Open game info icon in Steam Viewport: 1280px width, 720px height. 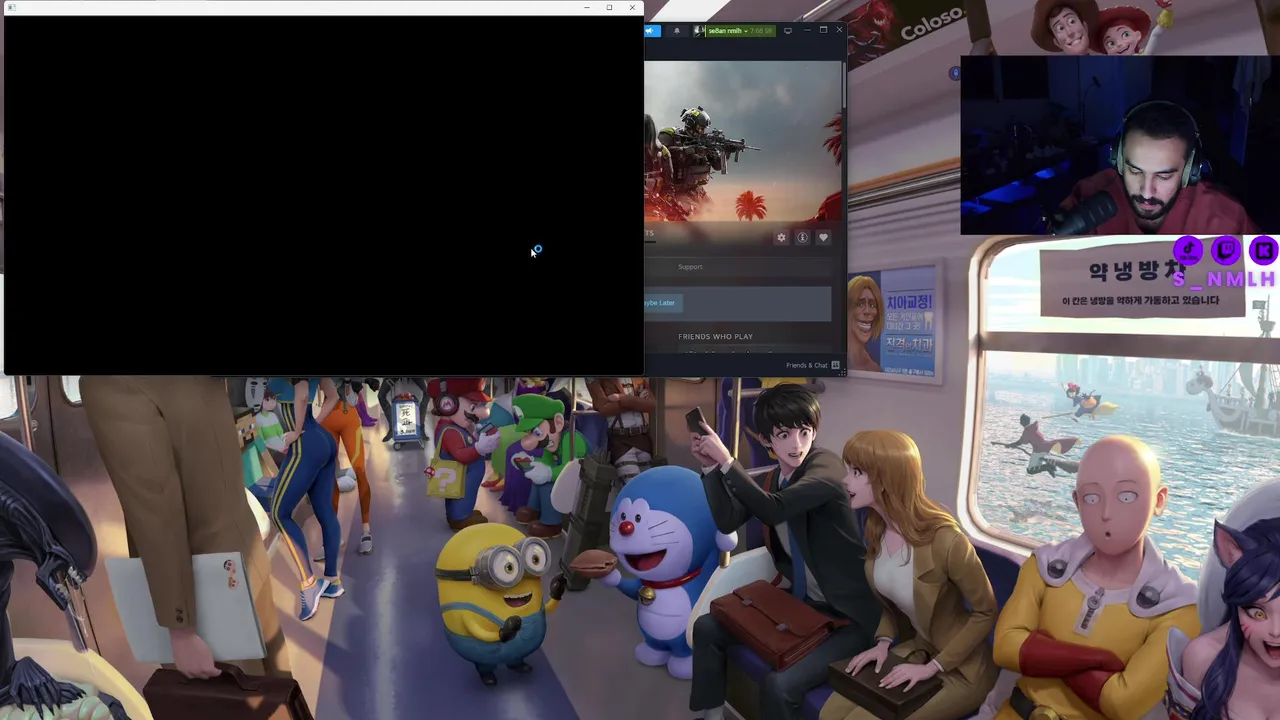(x=802, y=238)
